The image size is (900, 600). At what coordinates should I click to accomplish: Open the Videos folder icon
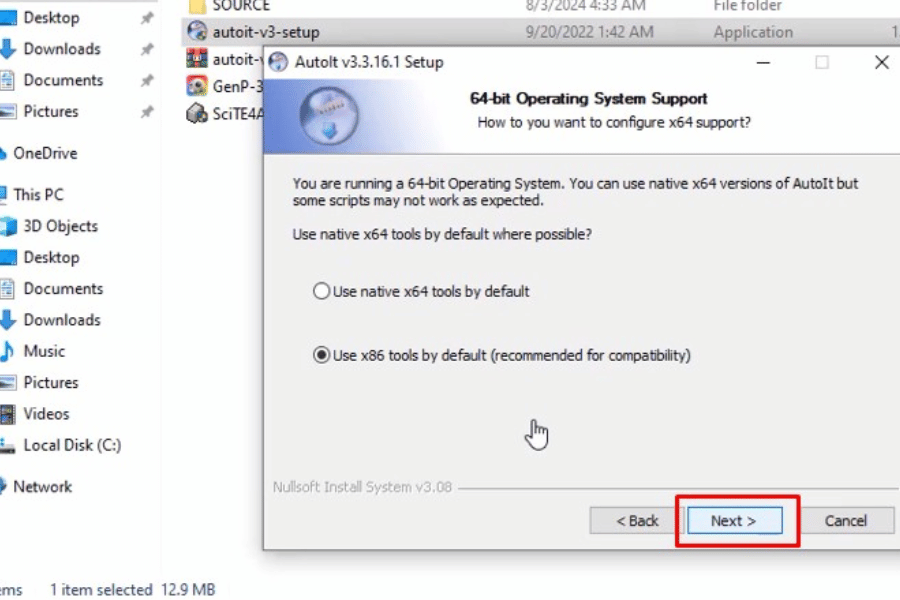coord(7,413)
